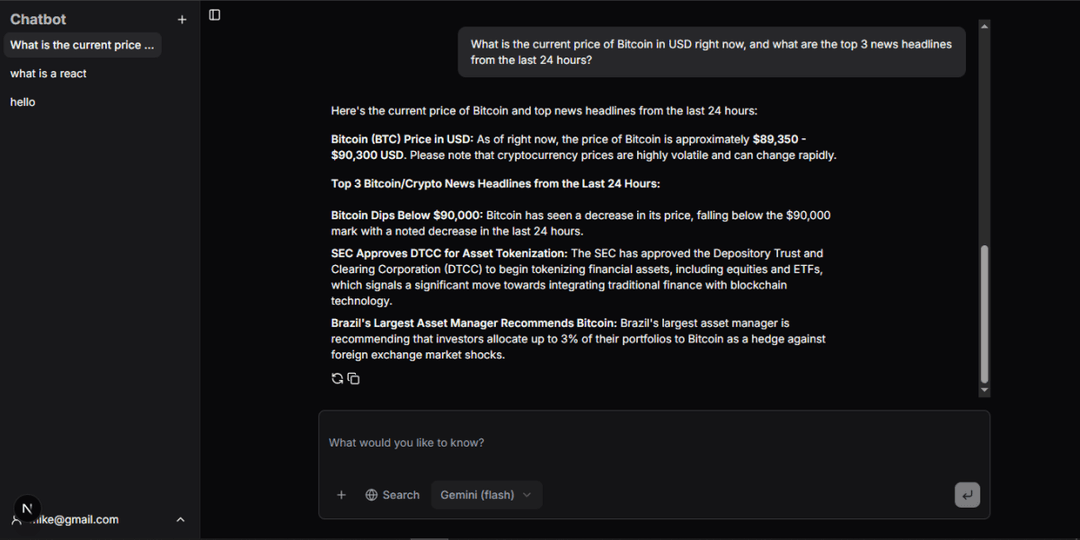1080x540 pixels.
Task: Copy the assistant's response
Action: point(354,378)
